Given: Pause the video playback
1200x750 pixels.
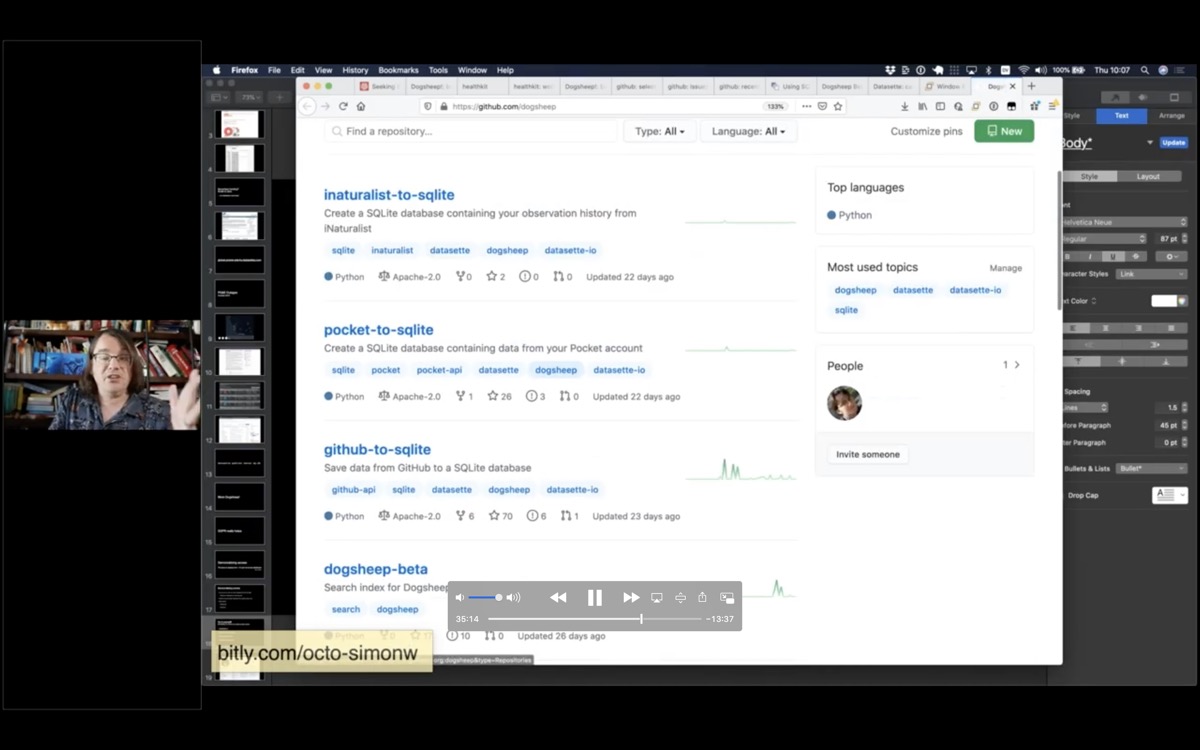Looking at the screenshot, I should 595,598.
